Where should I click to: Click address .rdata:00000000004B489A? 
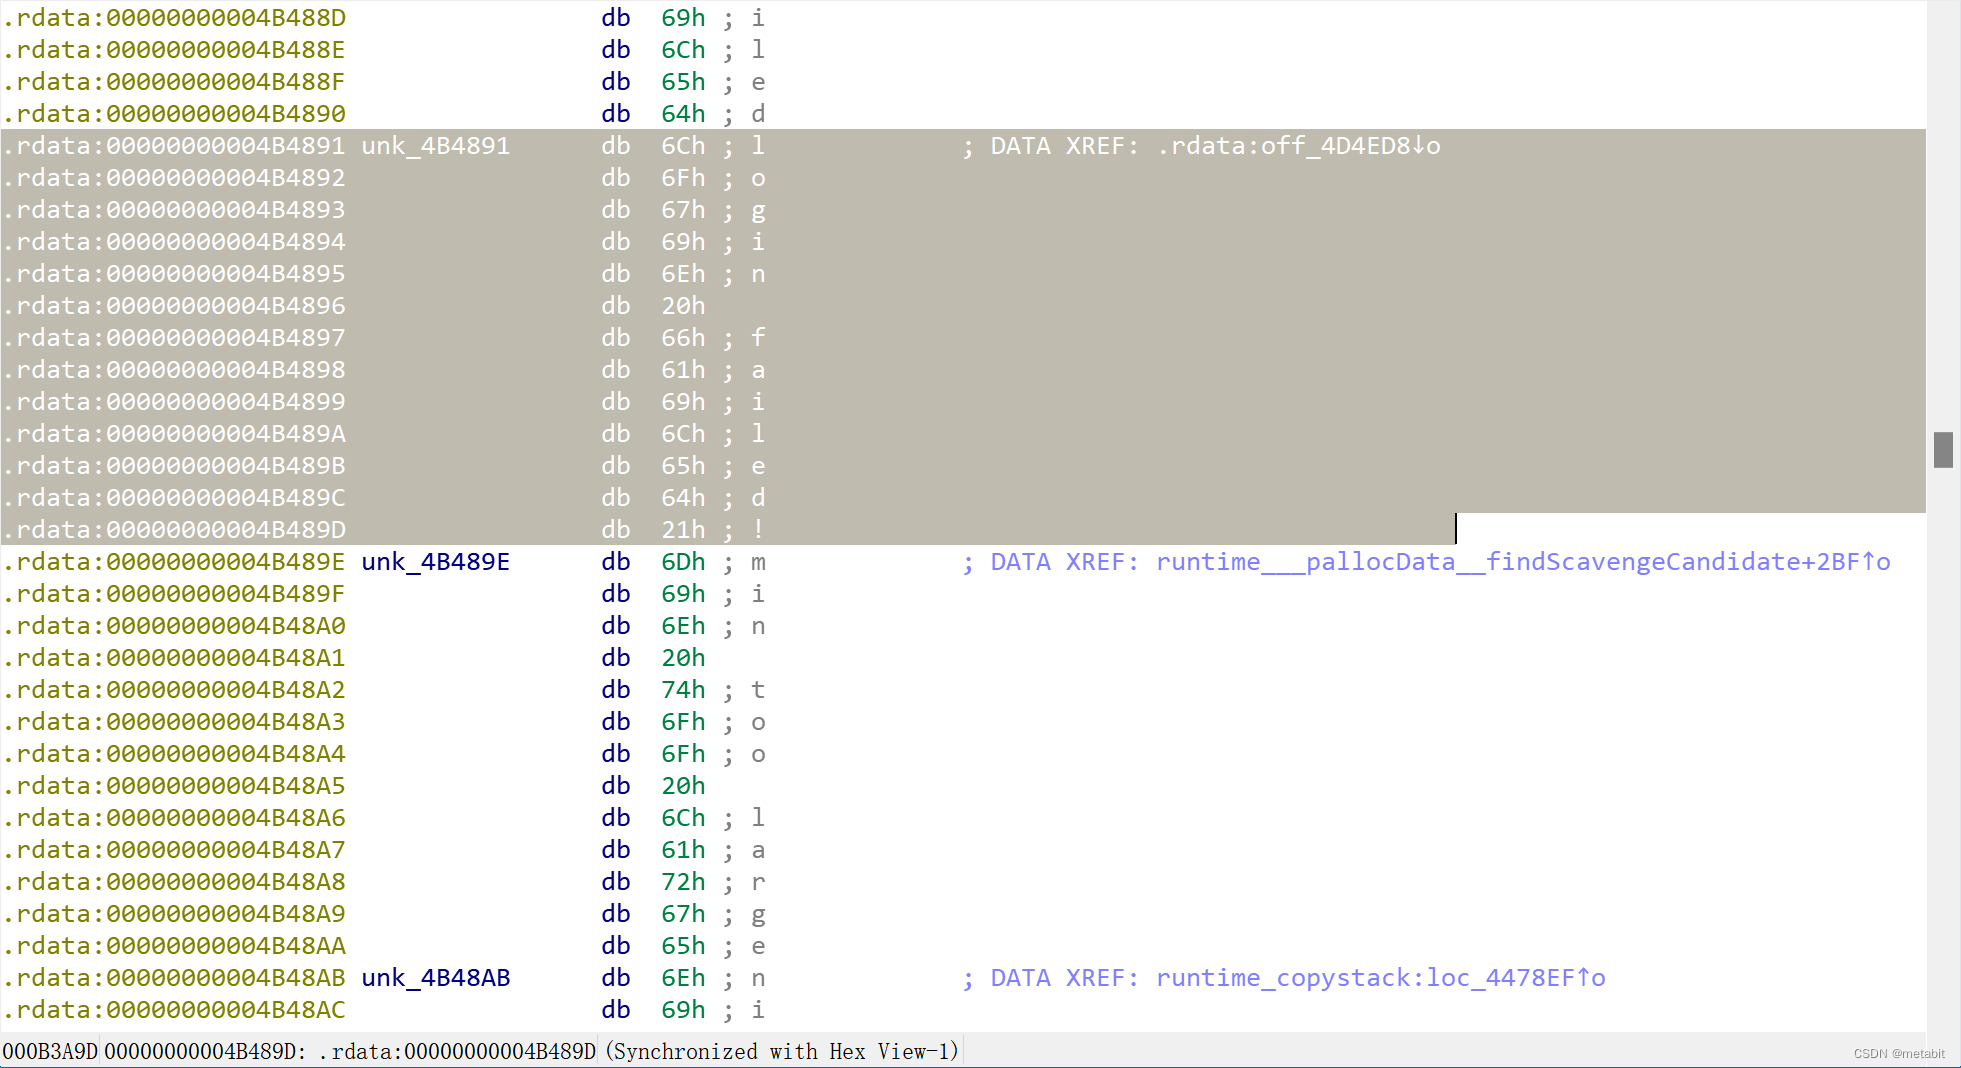pyautogui.click(x=174, y=434)
